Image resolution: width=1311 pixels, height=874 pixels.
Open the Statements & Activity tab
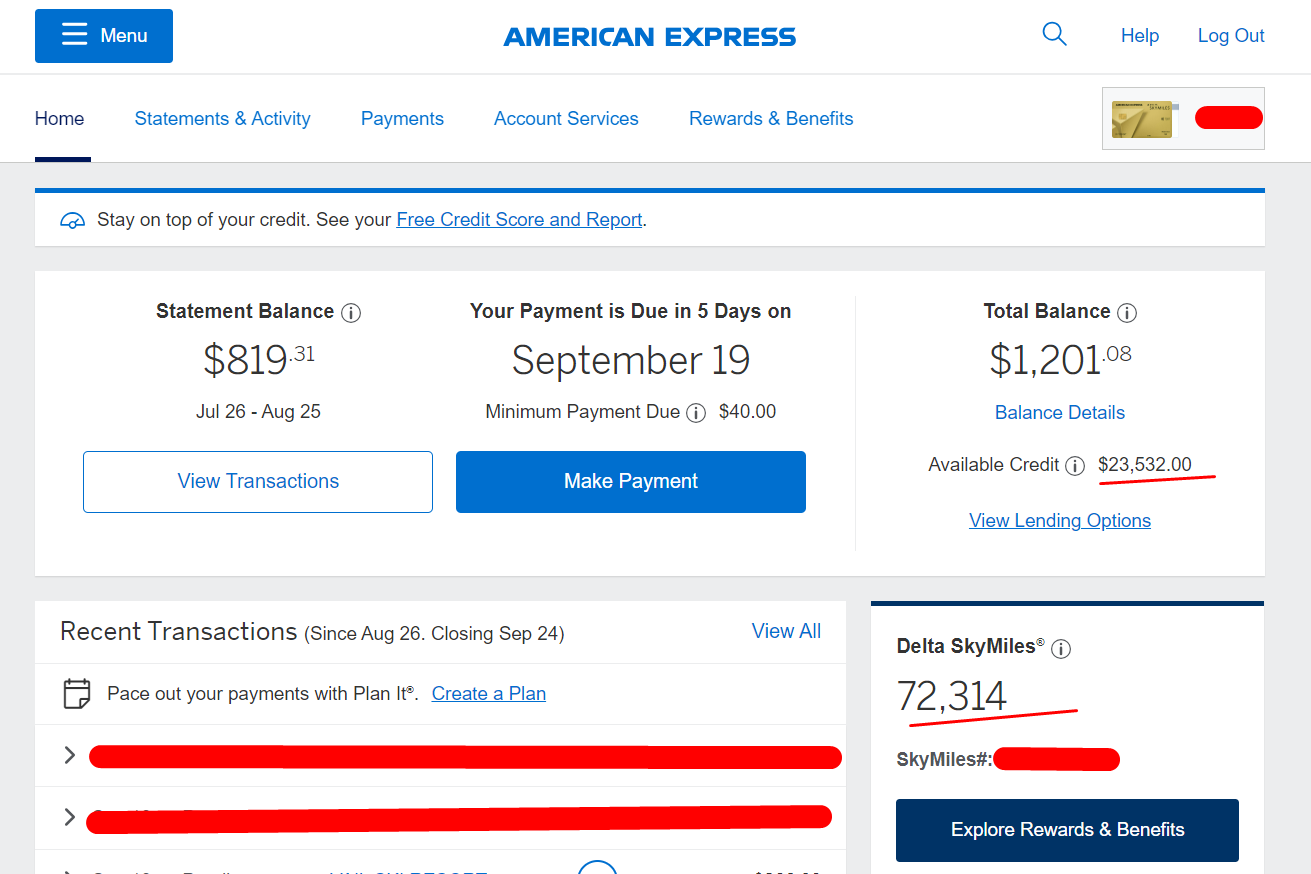pos(222,118)
